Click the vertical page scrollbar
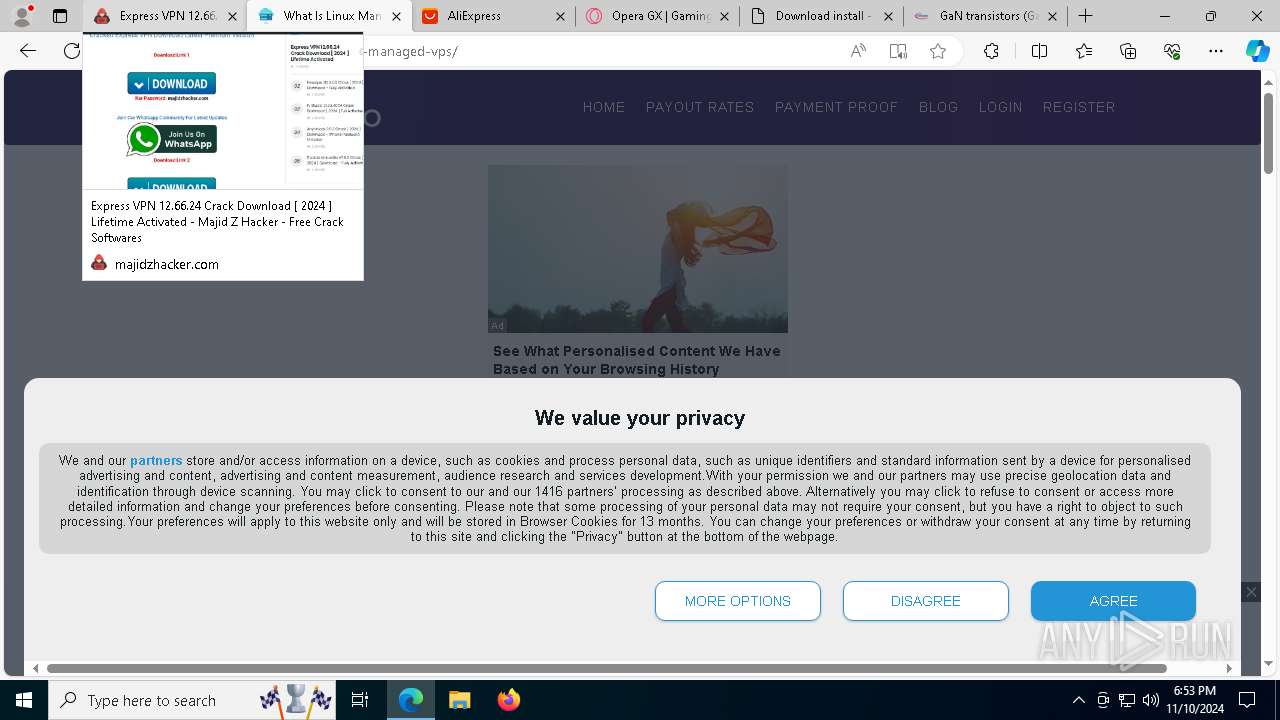The image size is (1280, 720). 1268,134
